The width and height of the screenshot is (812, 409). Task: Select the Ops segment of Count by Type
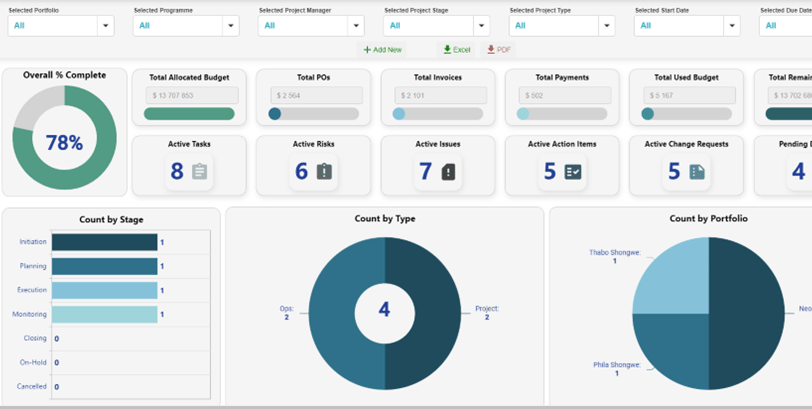[331, 314]
